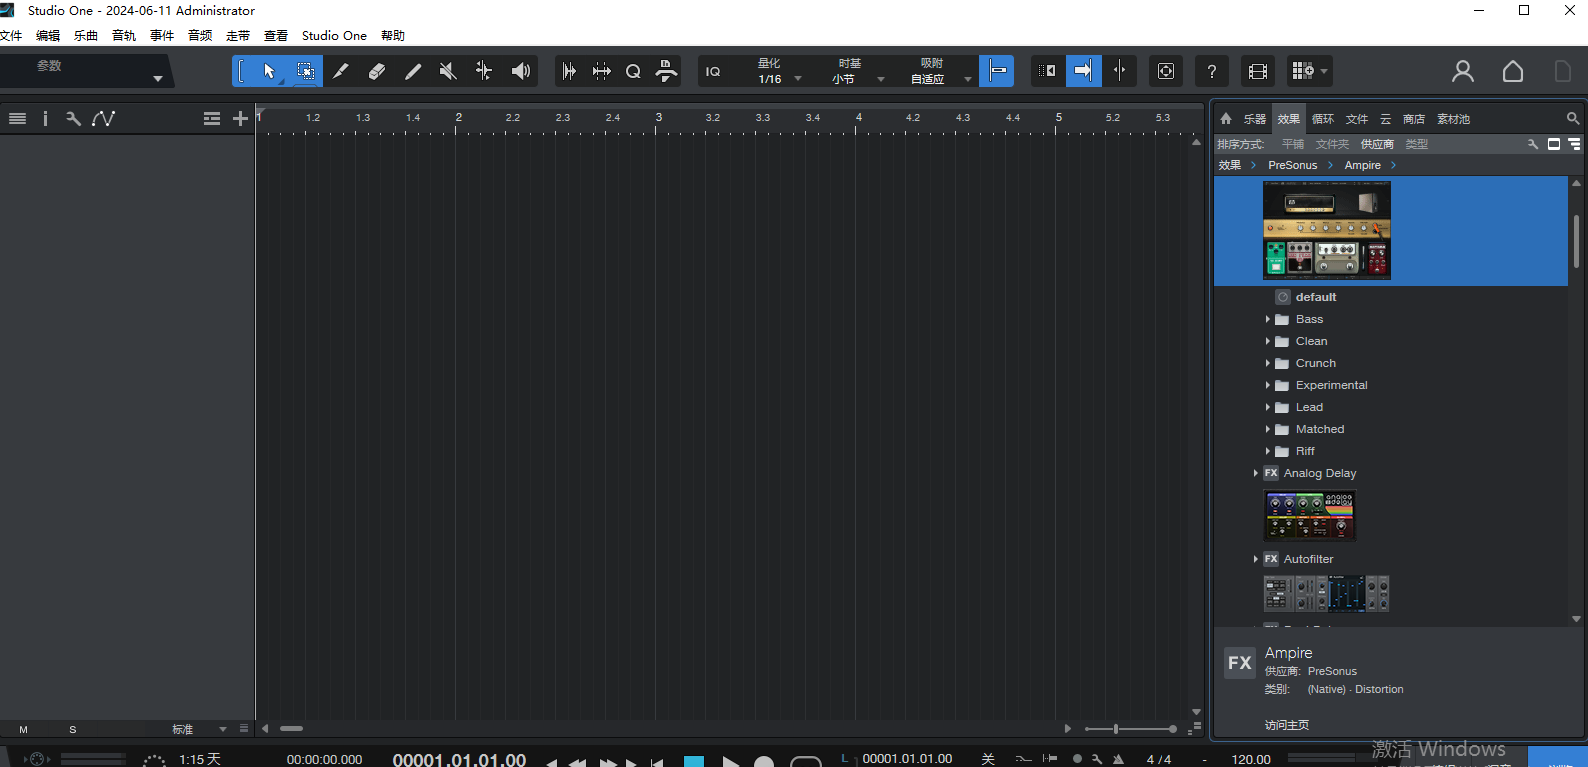Expand the Analog Delay effect

click(1256, 473)
